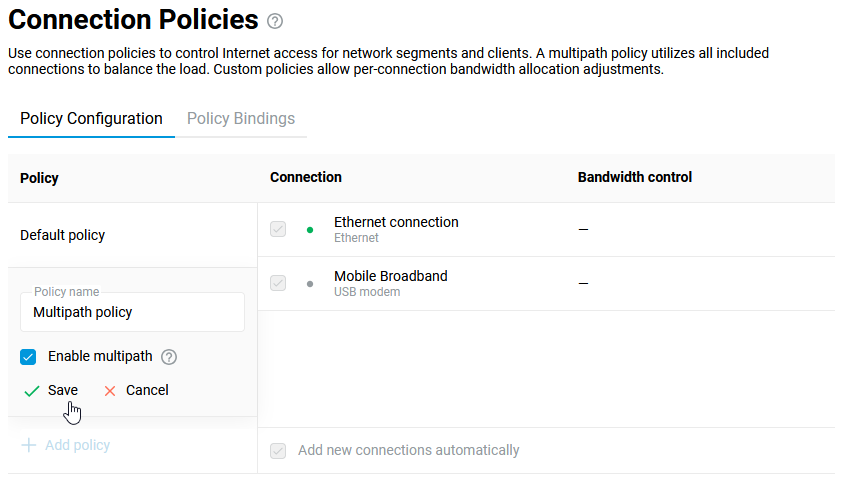
Task: Click the Policy column header
Action: coord(39,178)
